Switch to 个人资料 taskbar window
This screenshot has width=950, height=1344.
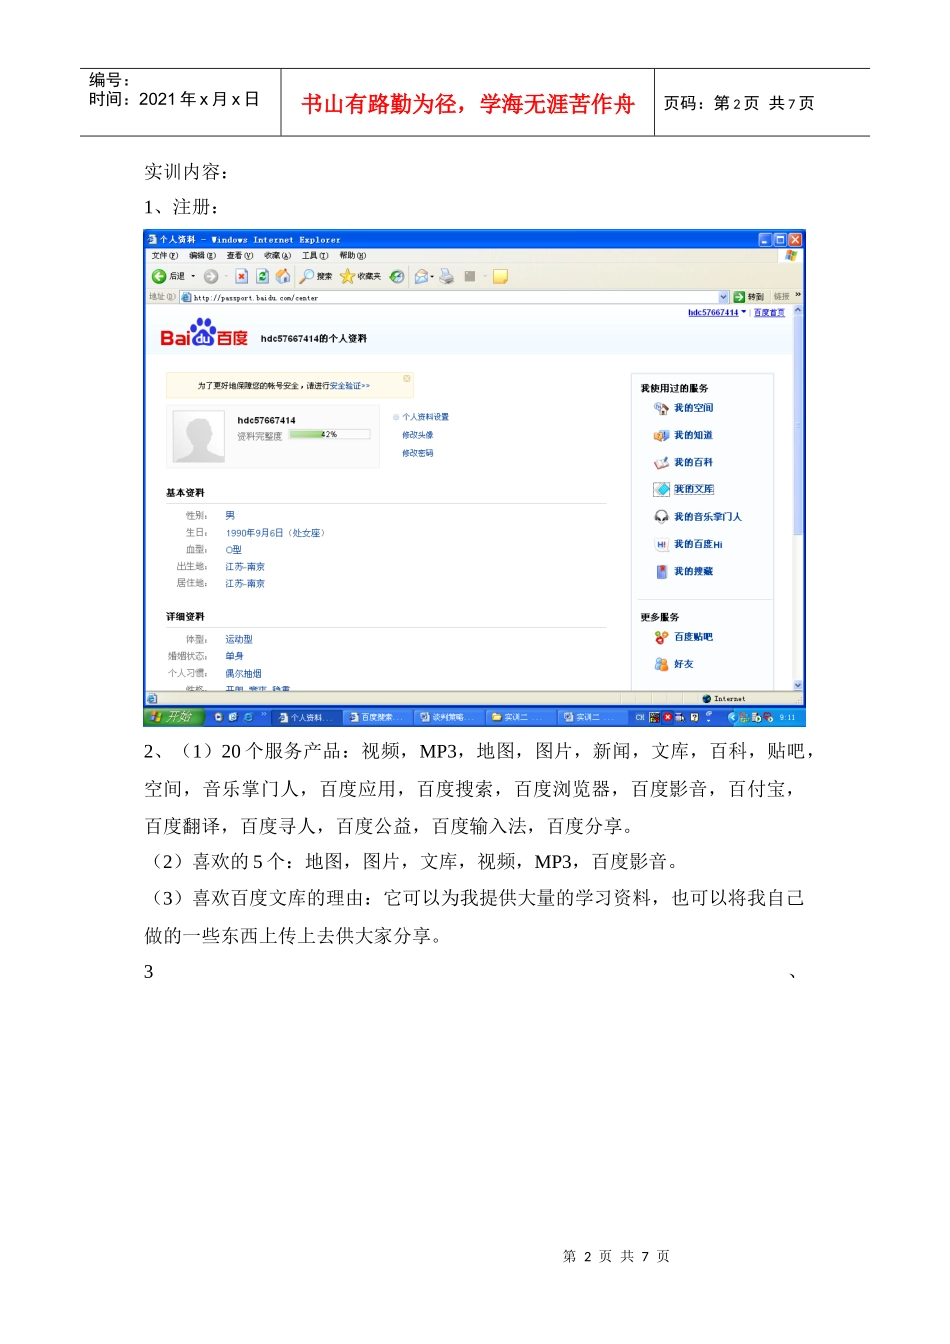click(x=305, y=717)
